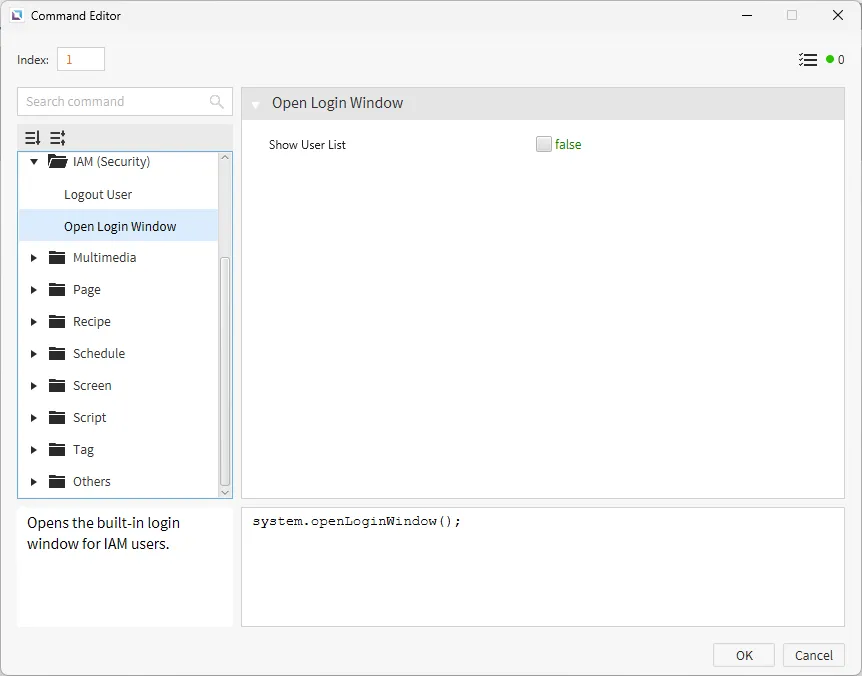Enable the Show User List checkbox
862x676 pixels.
pyautogui.click(x=544, y=144)
